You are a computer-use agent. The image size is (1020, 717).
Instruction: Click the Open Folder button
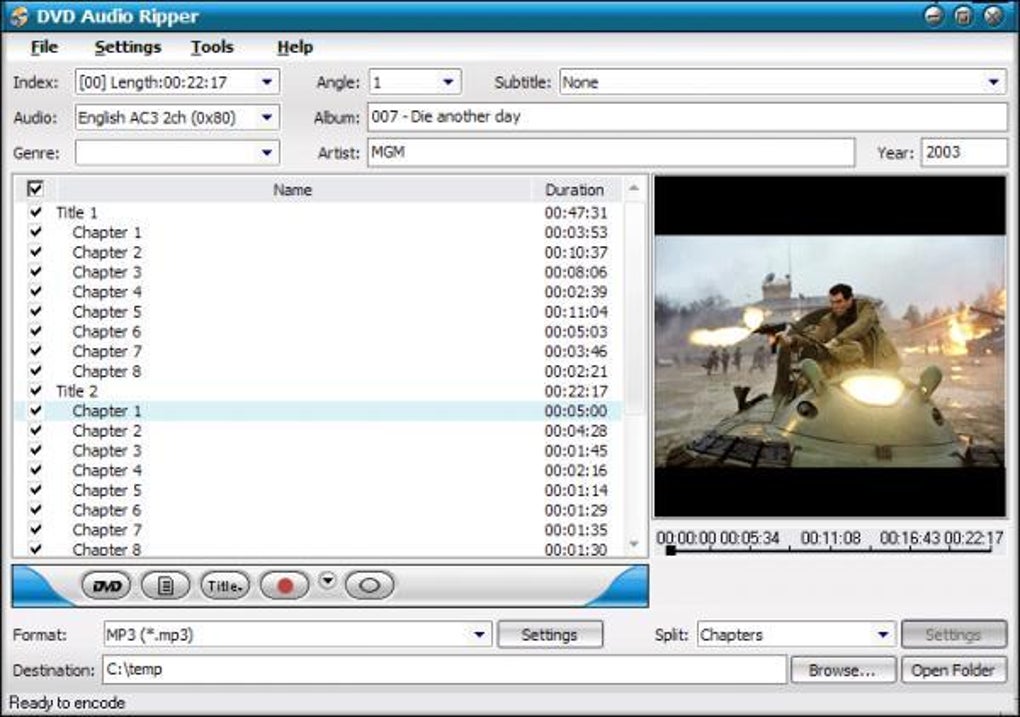tap(954, 670)
